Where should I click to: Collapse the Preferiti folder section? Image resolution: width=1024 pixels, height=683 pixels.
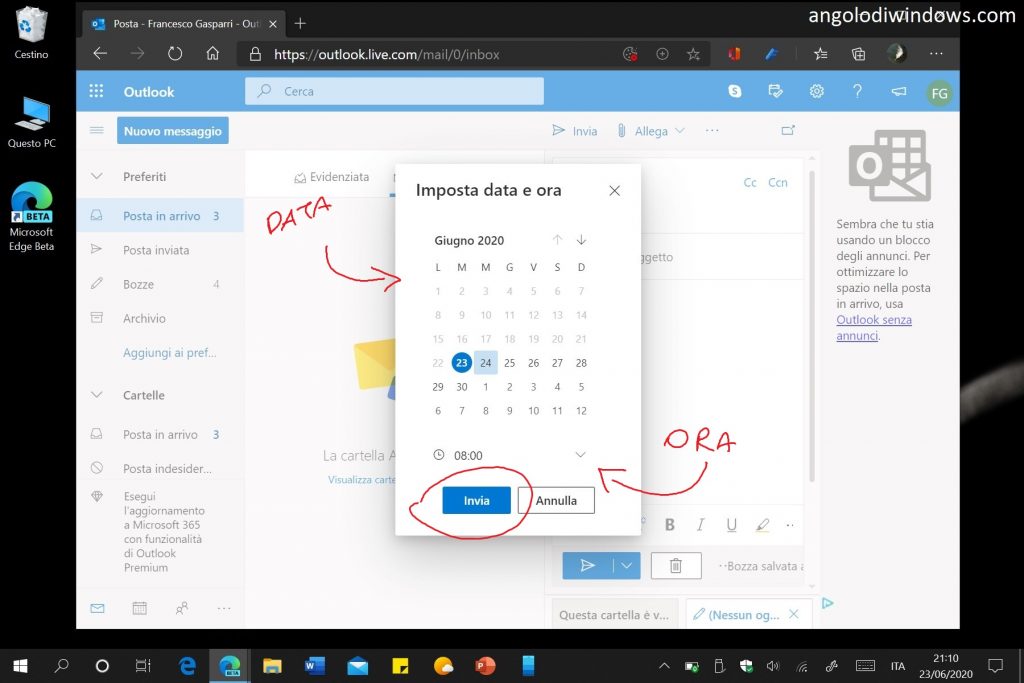pyautogui.click(x=97, y=176)
